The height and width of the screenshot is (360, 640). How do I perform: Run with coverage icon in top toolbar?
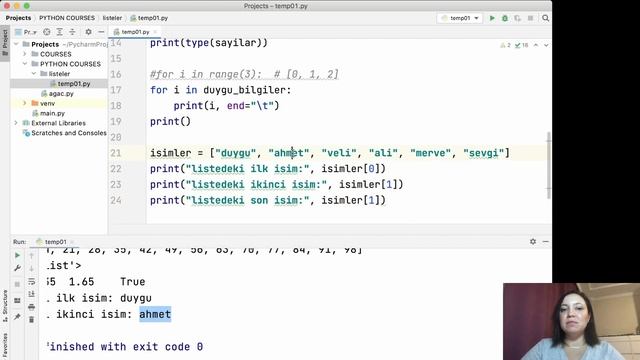point(518,18)
